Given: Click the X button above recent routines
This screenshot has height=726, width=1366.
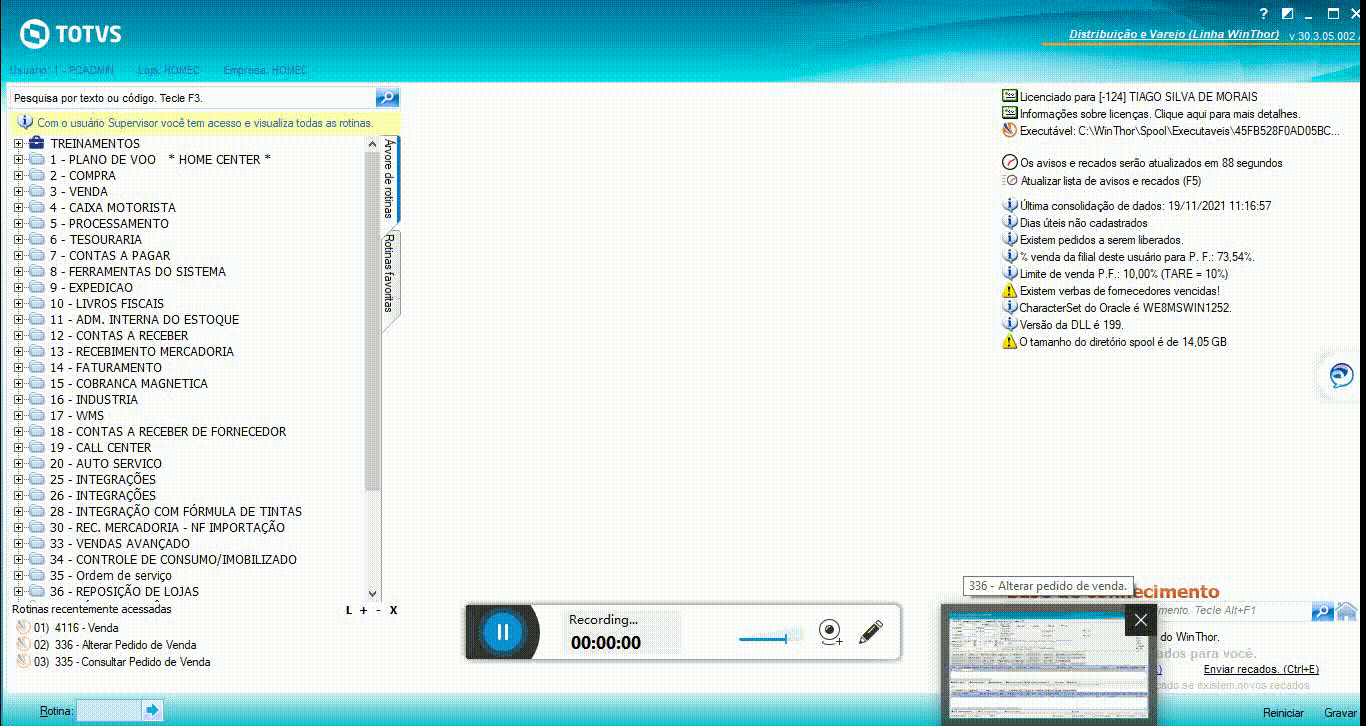Looking at the screenshot, I should coord(394,610).
